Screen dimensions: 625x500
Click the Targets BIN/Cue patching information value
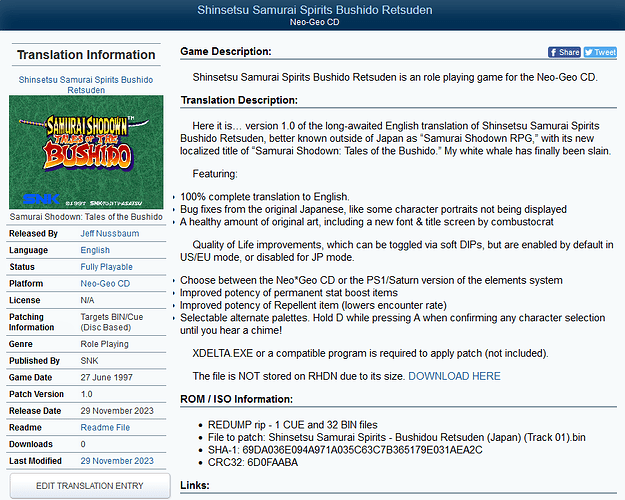click(112, 322)
